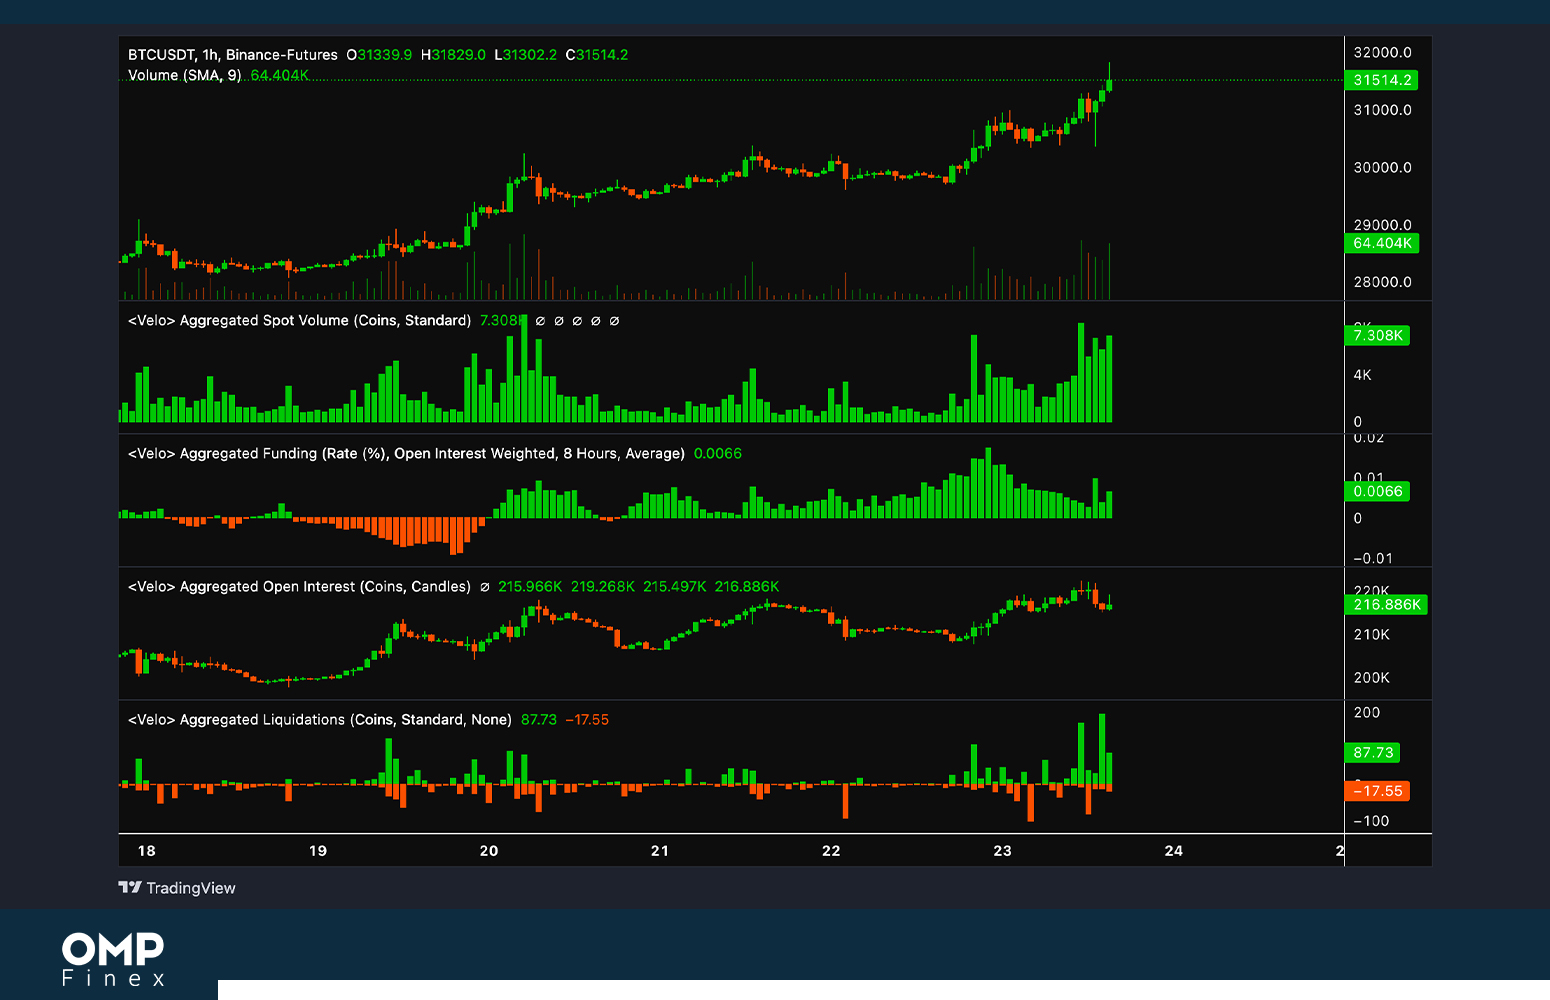Click date 24 on the time axis

point(1174,851)
